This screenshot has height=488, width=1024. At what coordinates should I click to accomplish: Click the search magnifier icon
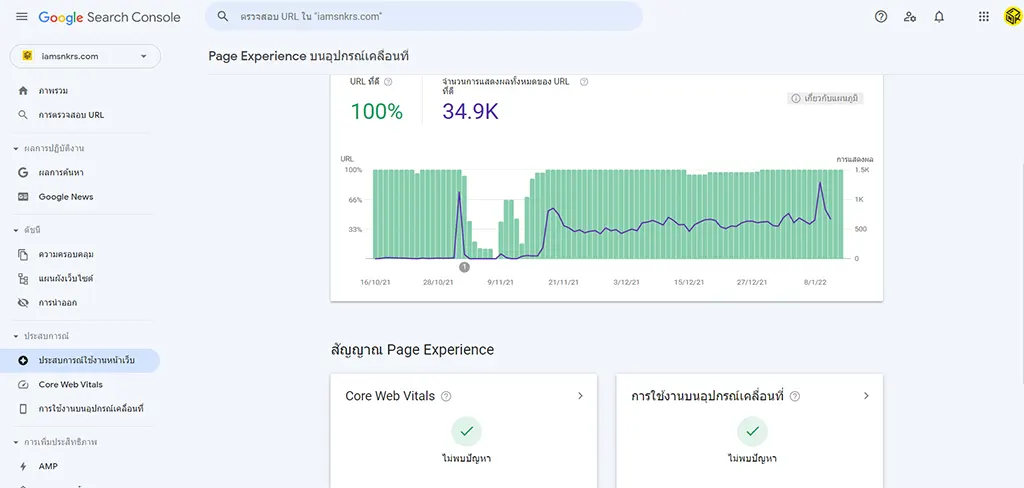click(x=223, y=17)
